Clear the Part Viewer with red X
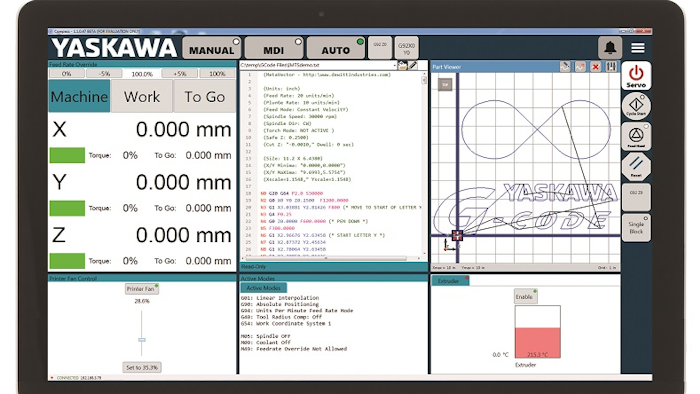 point(595,67)
